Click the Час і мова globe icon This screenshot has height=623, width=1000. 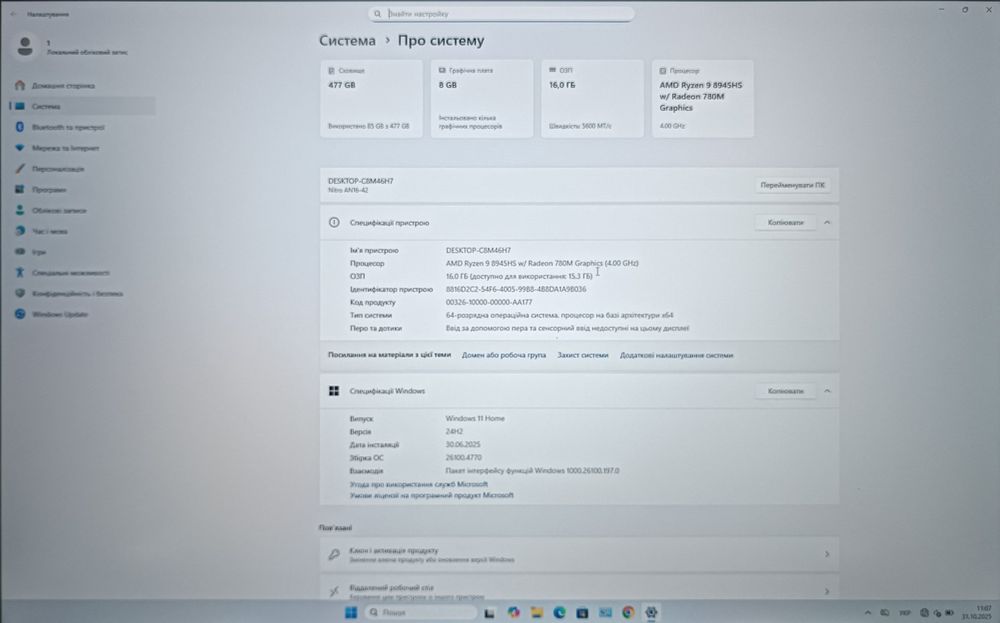[x=20, y=231]
